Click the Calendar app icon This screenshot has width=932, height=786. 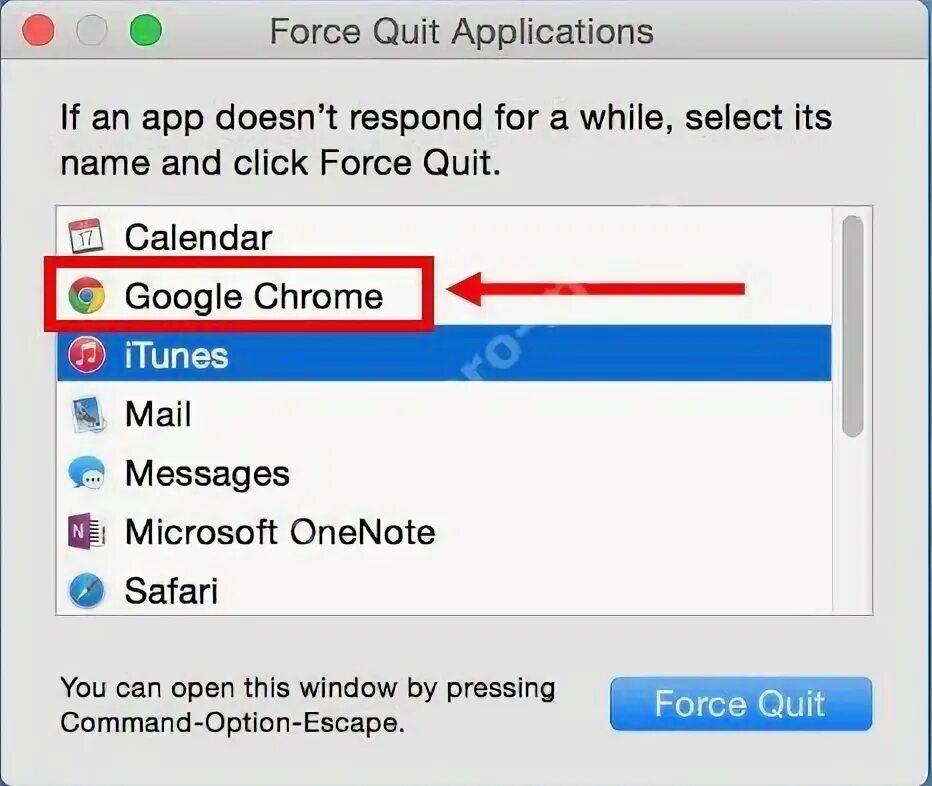tap(86, 236)
